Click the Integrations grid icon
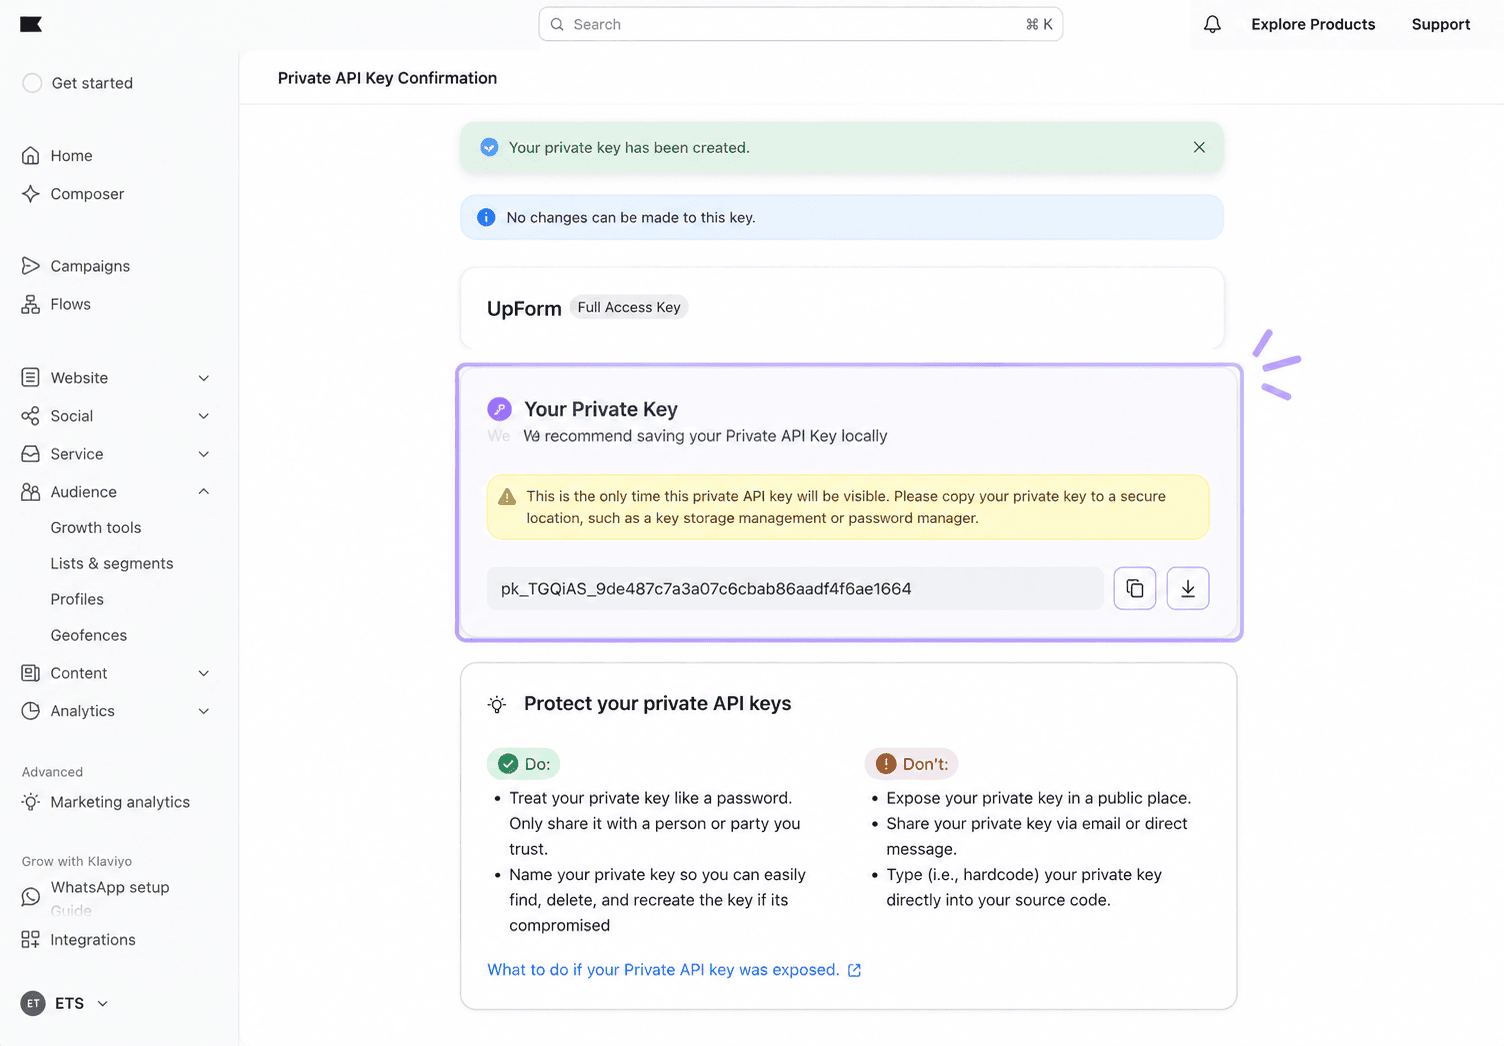The width and height of the screenshot is (1504, 1046). click(31, 940)
